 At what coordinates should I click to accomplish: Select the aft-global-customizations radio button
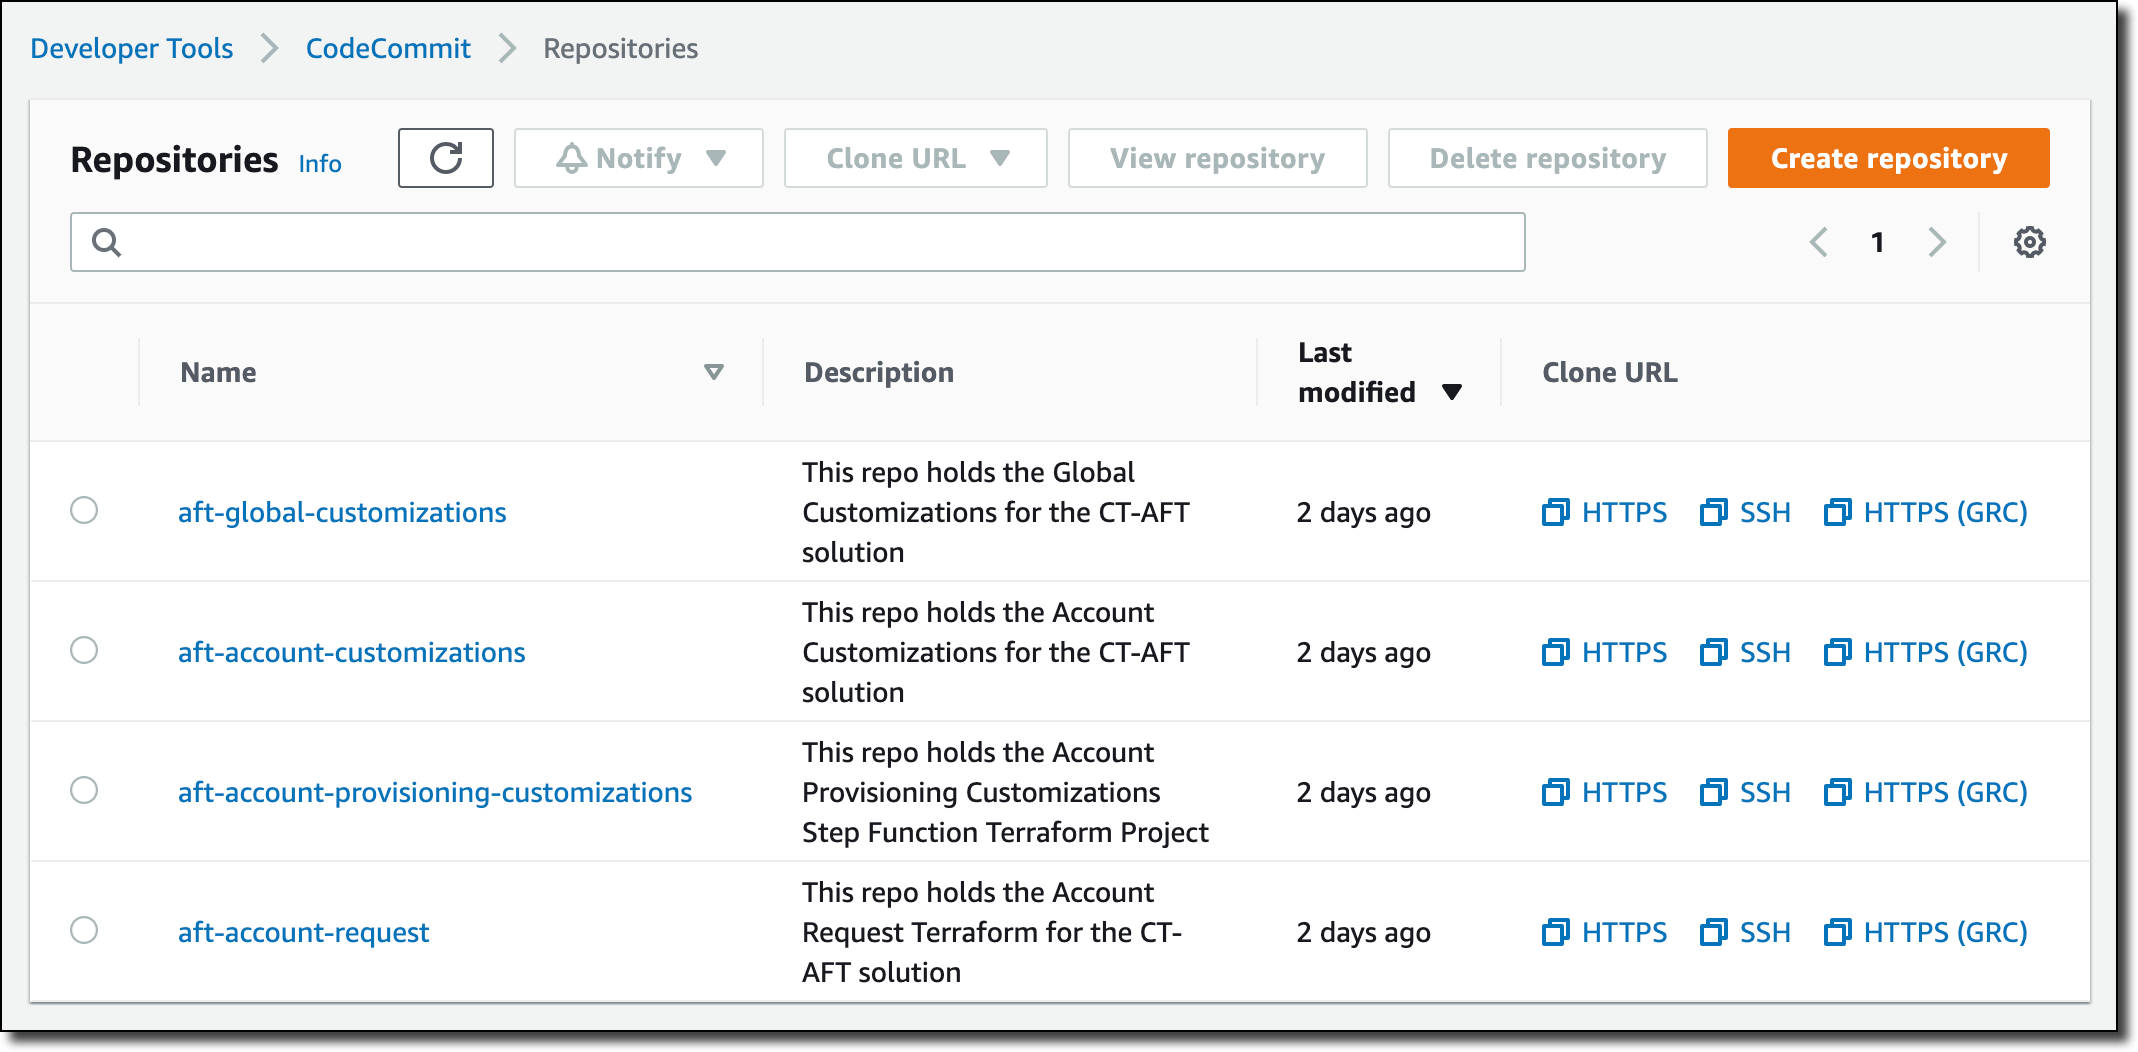pyautogui.click(x=84, y=510)
